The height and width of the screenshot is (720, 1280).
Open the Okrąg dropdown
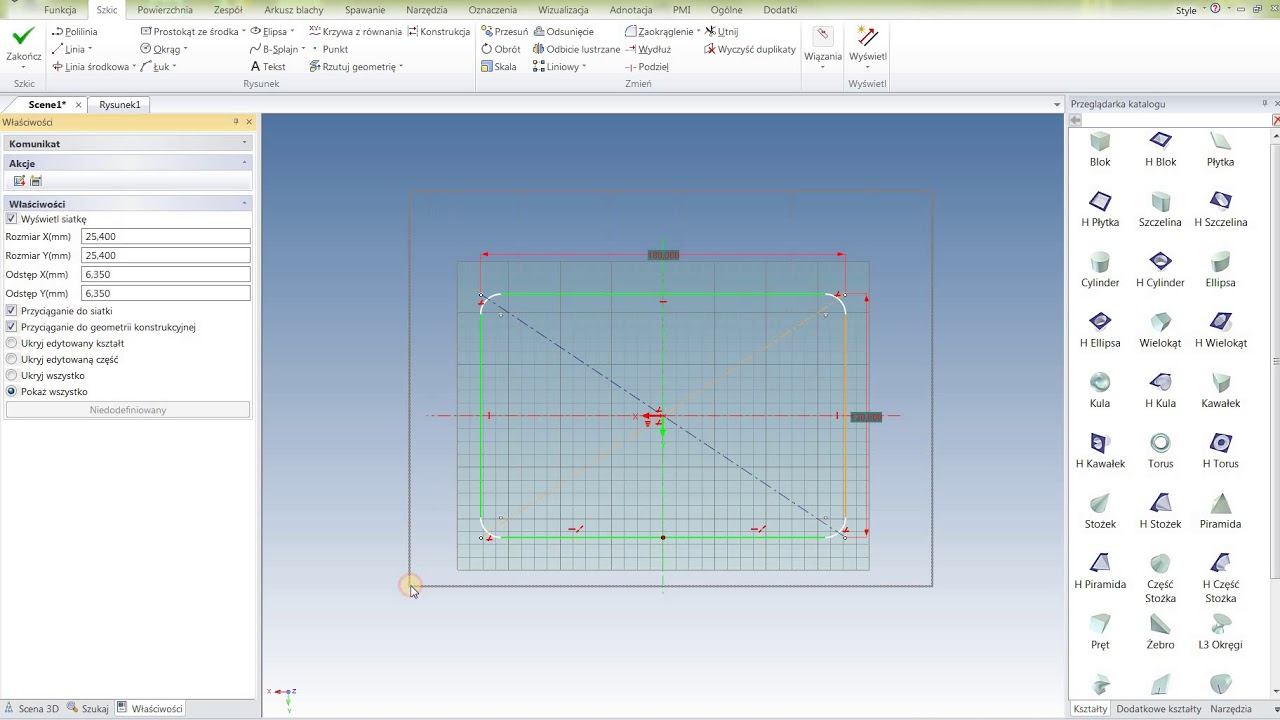[x=186, y=49]
